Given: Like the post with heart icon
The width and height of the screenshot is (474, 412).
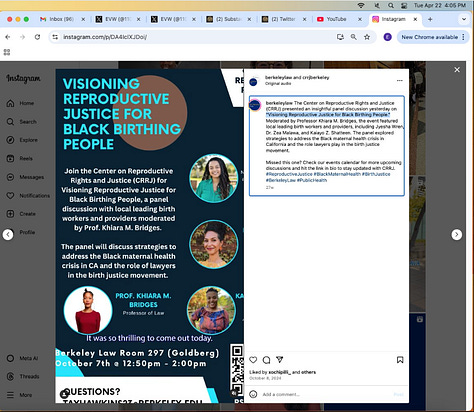Looking at the screenshot, I should [x=253, y=360].
